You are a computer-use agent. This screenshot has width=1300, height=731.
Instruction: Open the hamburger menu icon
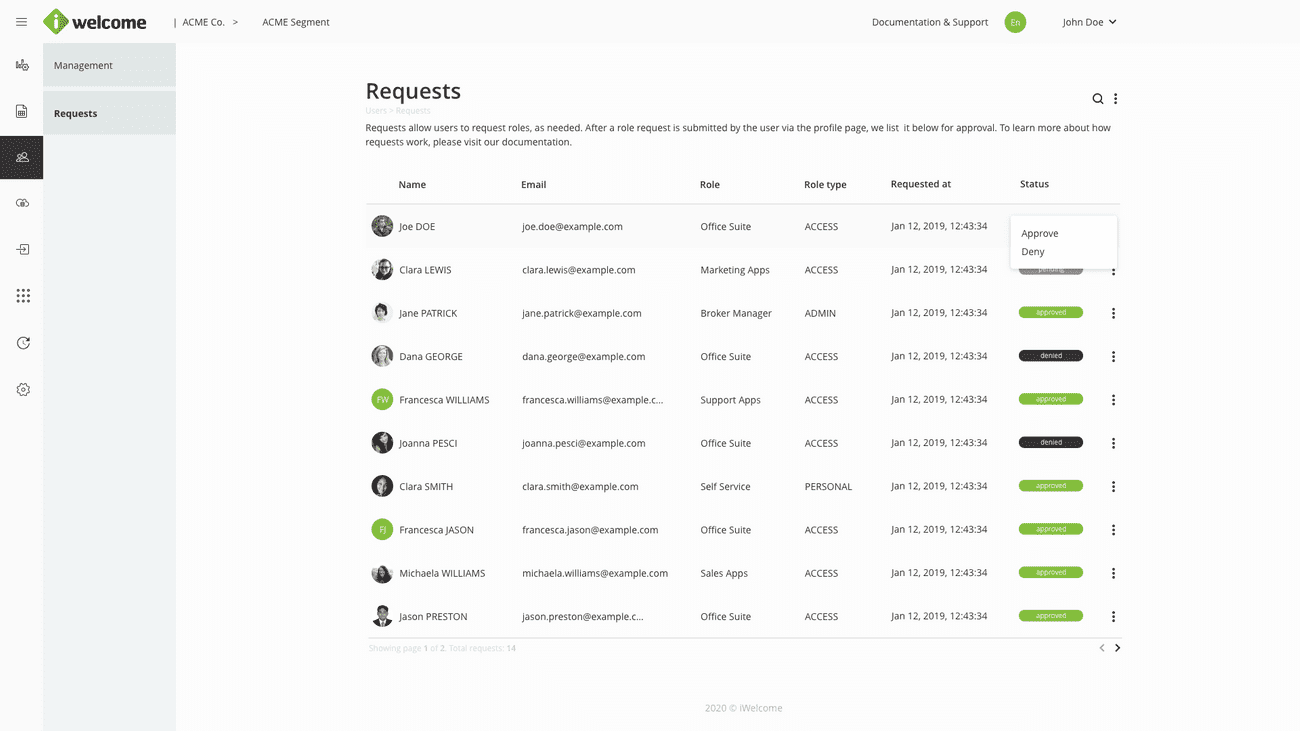(21, 22)
